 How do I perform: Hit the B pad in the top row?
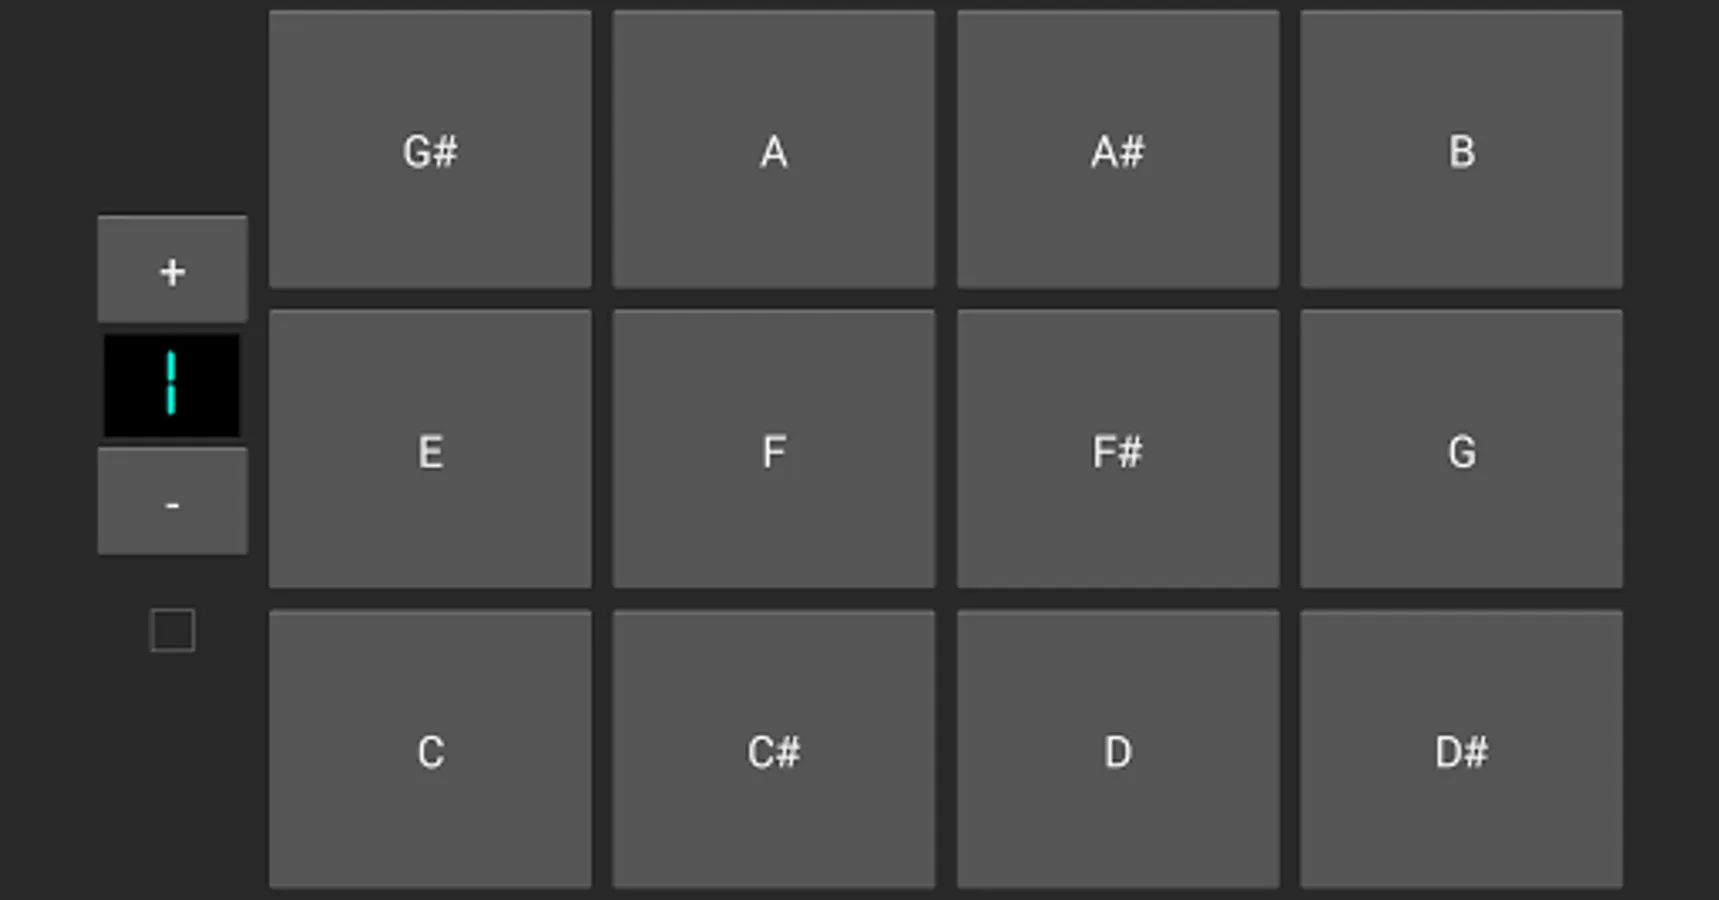(x=1461, y=152)
